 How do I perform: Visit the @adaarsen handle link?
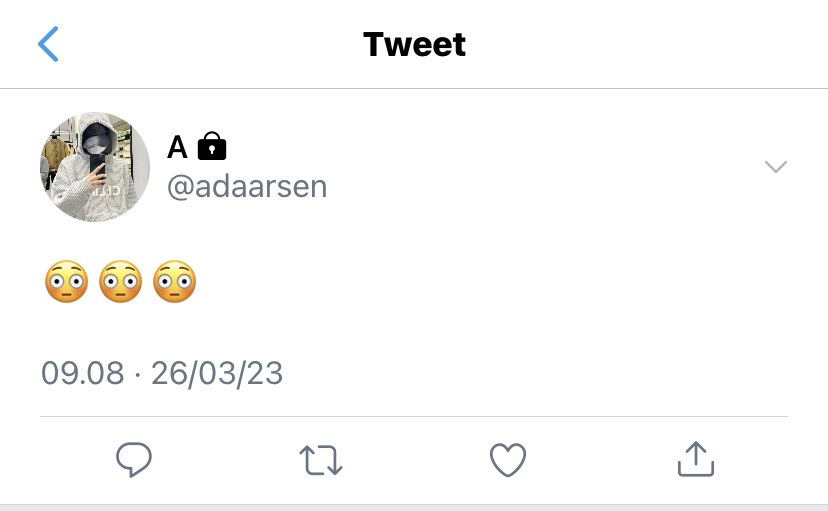[247, 187]
